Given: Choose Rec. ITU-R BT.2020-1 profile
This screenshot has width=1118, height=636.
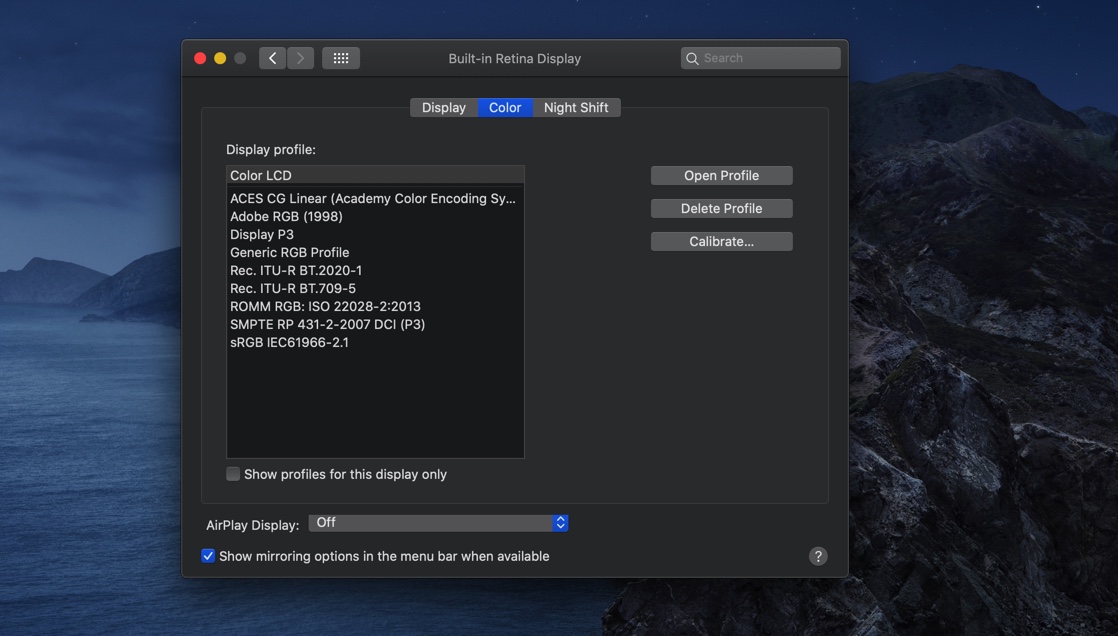Looking at the screenshot, I should point(375,270).
